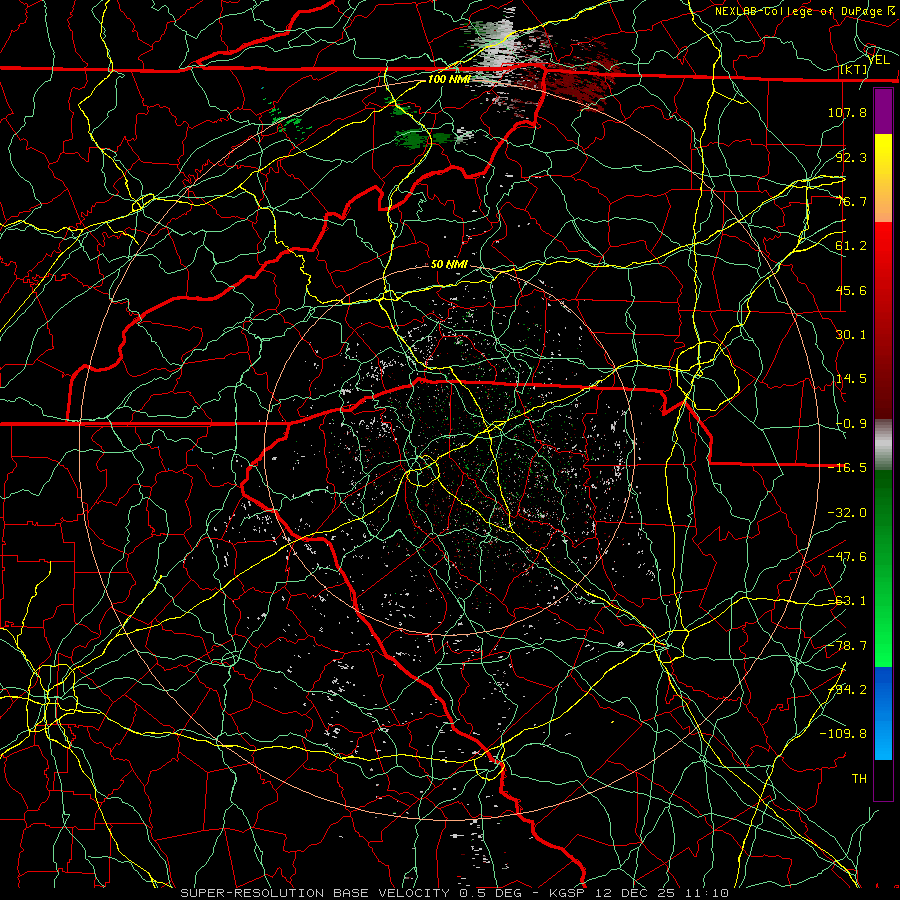This screenshot has height=900, width=900.
Task: Pick the light cyan segment of color bar
Action: coord(883,743)
